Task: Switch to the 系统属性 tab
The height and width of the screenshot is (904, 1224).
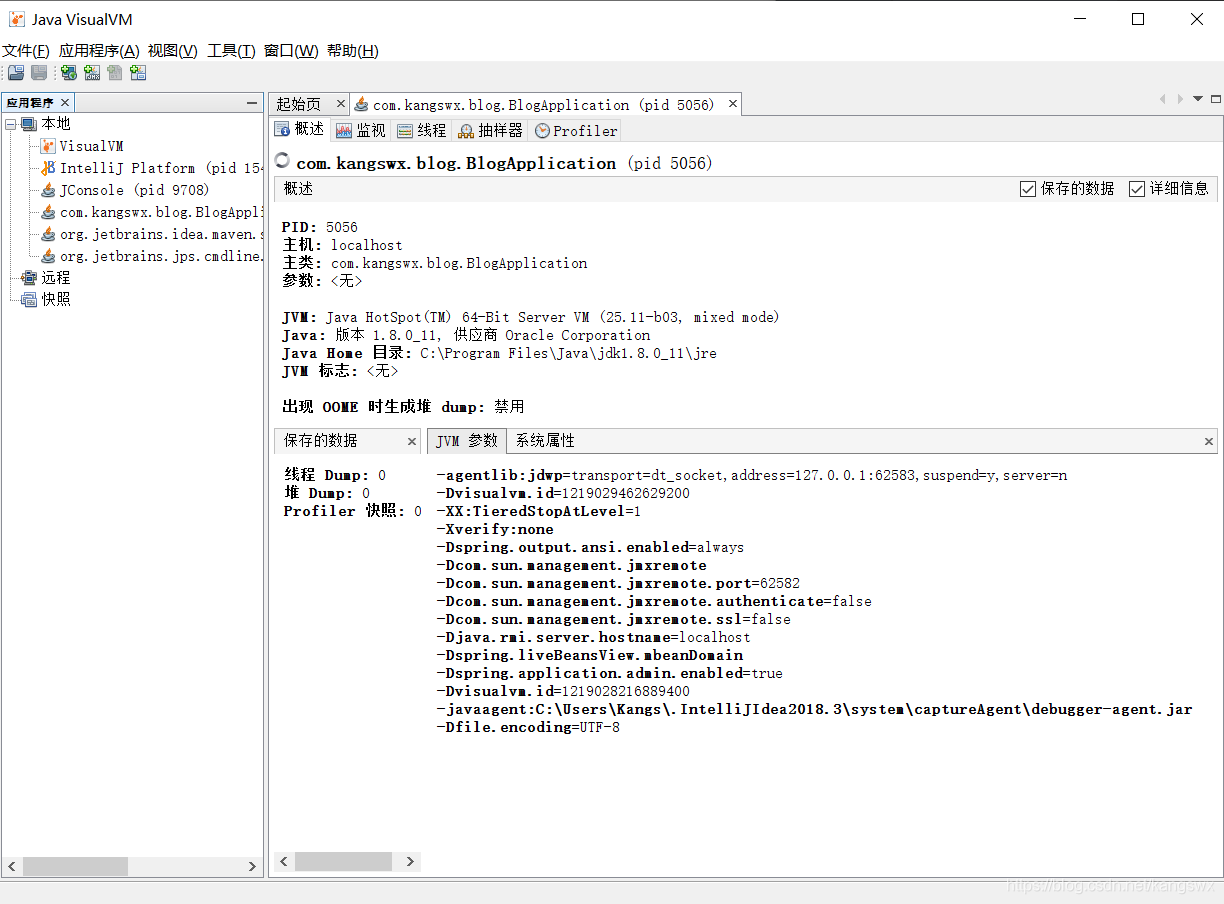Action: click(x=546, y=441)
